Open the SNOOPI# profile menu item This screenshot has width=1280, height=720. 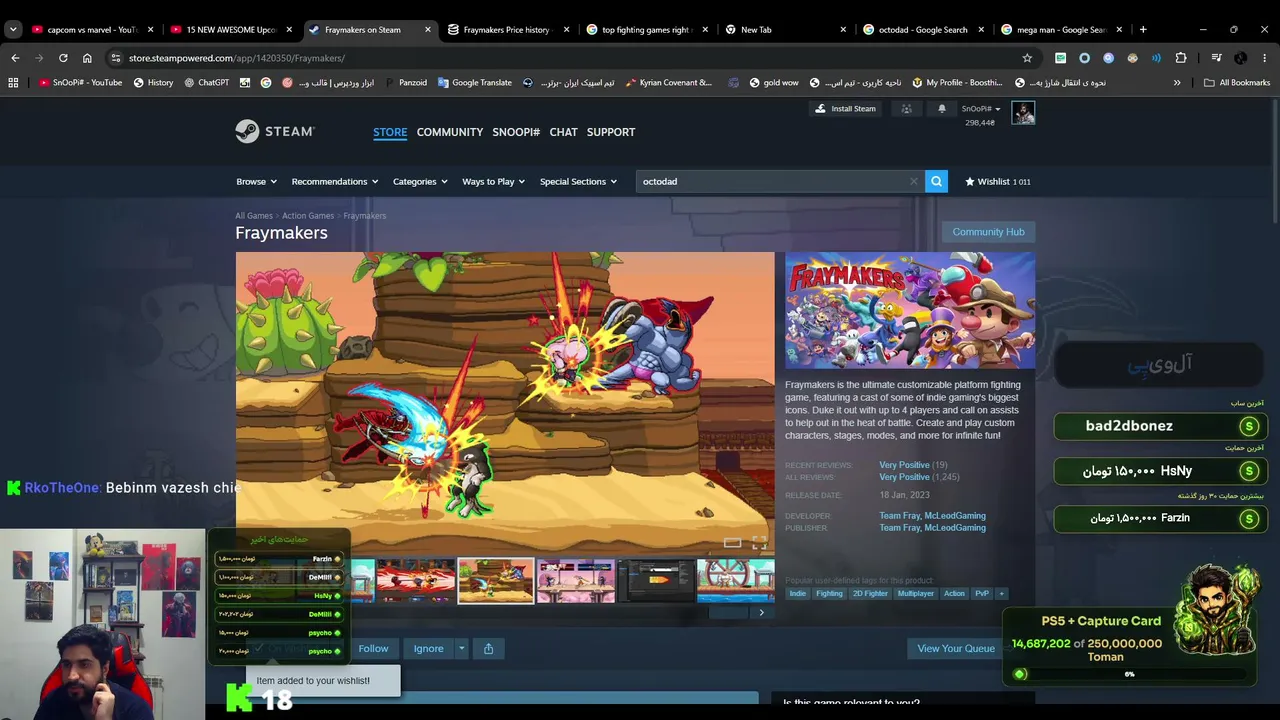coord(516,132)
